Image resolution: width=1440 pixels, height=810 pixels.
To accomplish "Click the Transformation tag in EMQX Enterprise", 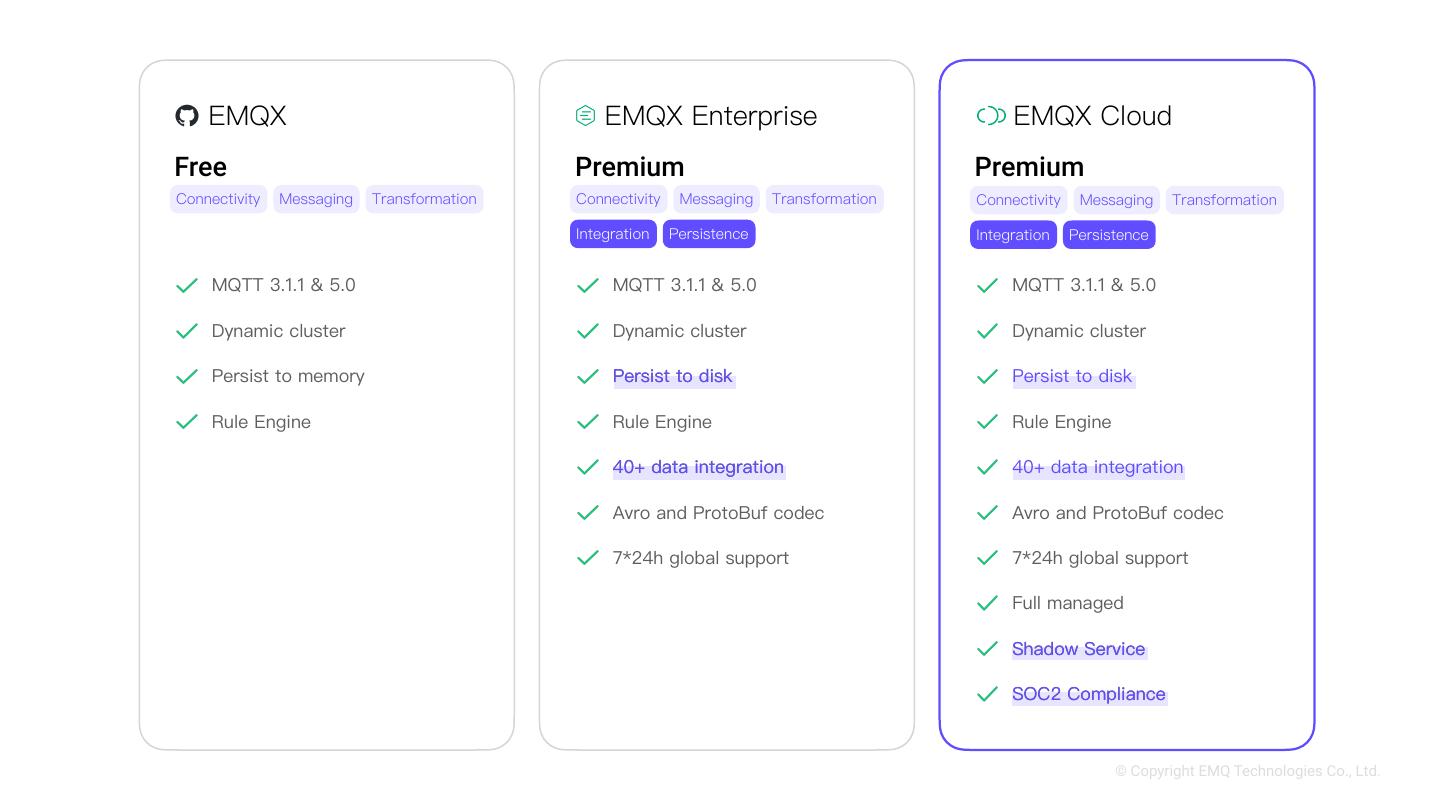I will 824,199.
